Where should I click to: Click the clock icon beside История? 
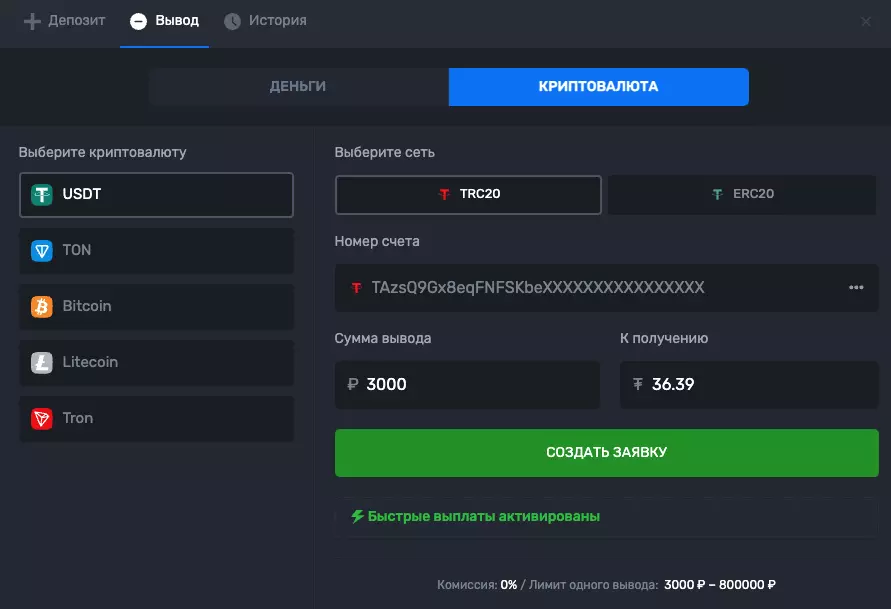point(233,21)
